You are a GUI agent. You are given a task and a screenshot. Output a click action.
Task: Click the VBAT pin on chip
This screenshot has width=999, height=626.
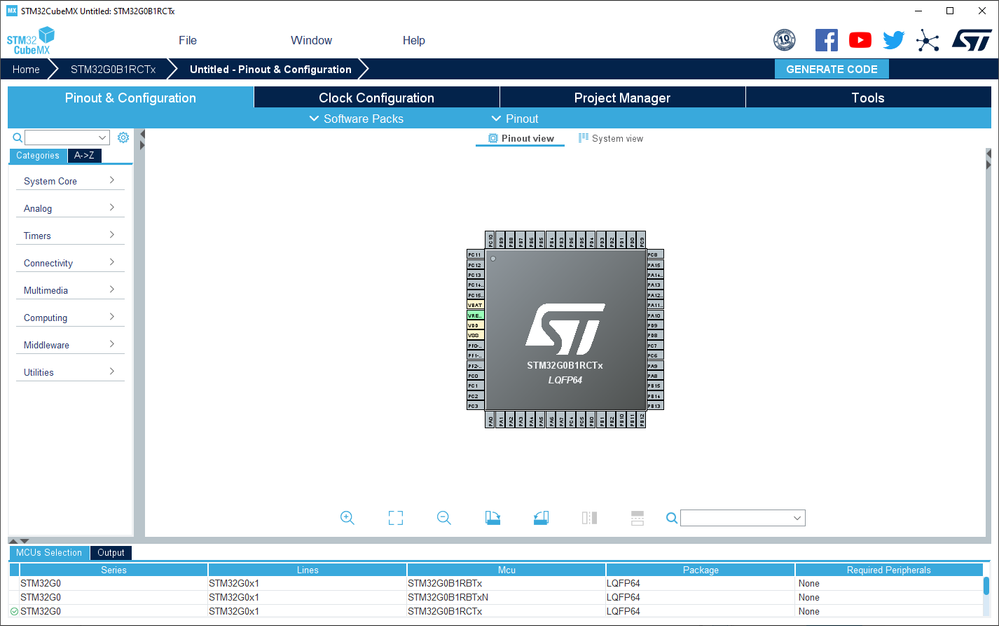[475, 305]
